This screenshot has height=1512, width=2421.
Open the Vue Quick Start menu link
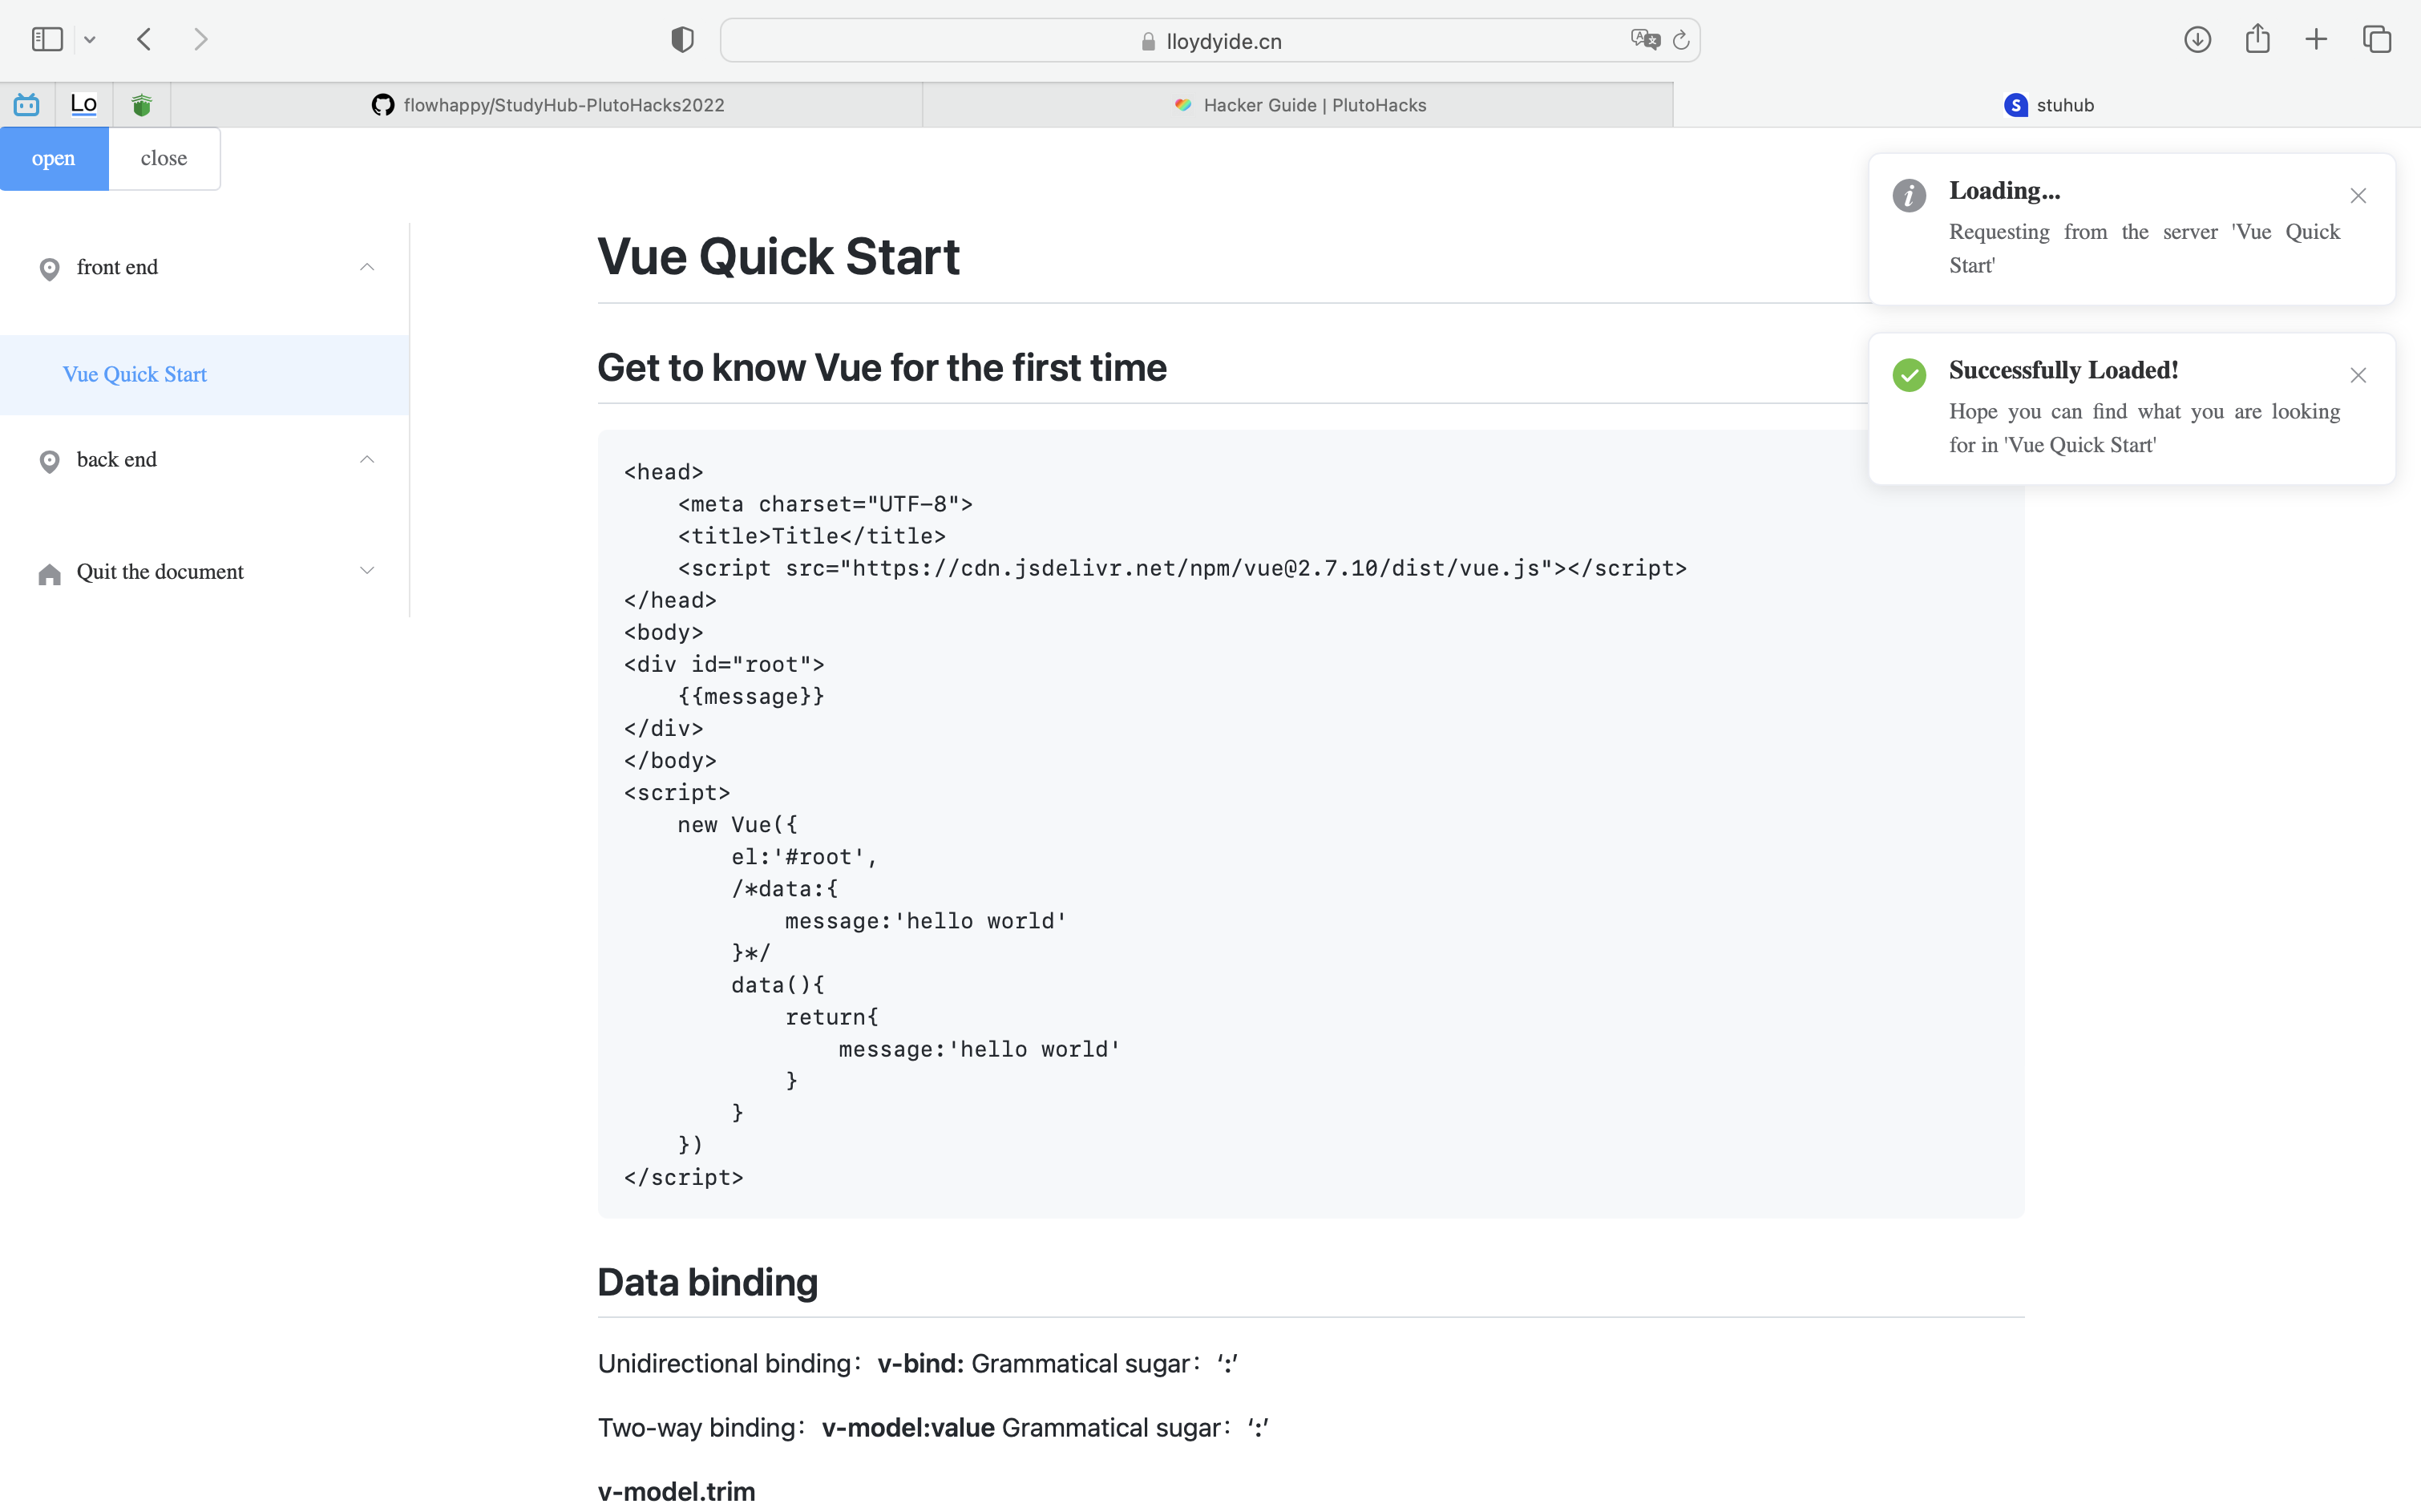tap(135, 375)
